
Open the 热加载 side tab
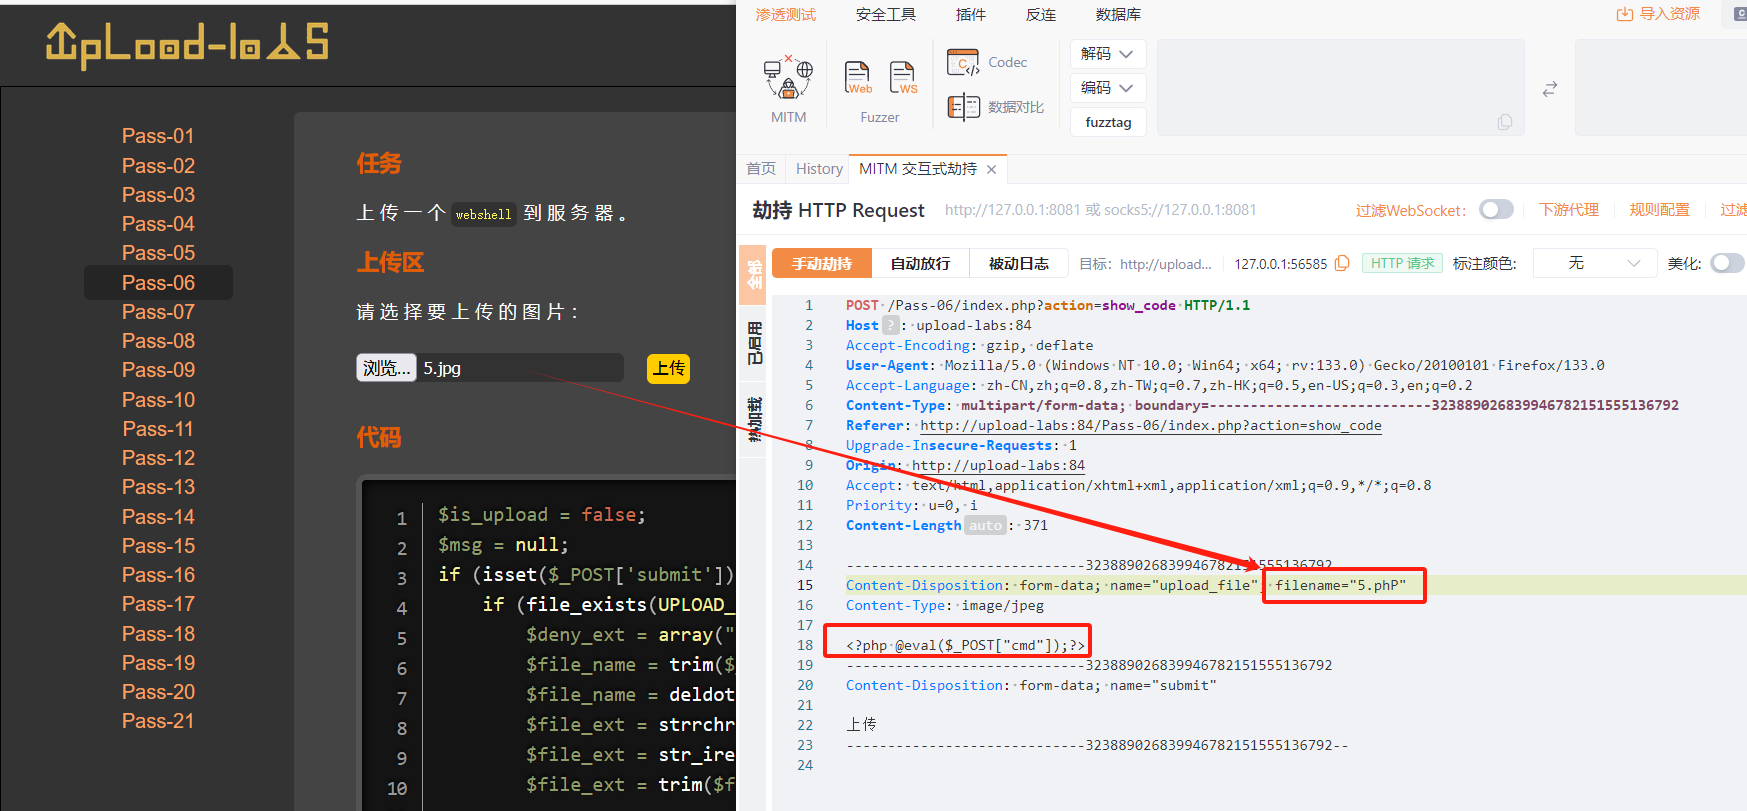tap(753, 419)
